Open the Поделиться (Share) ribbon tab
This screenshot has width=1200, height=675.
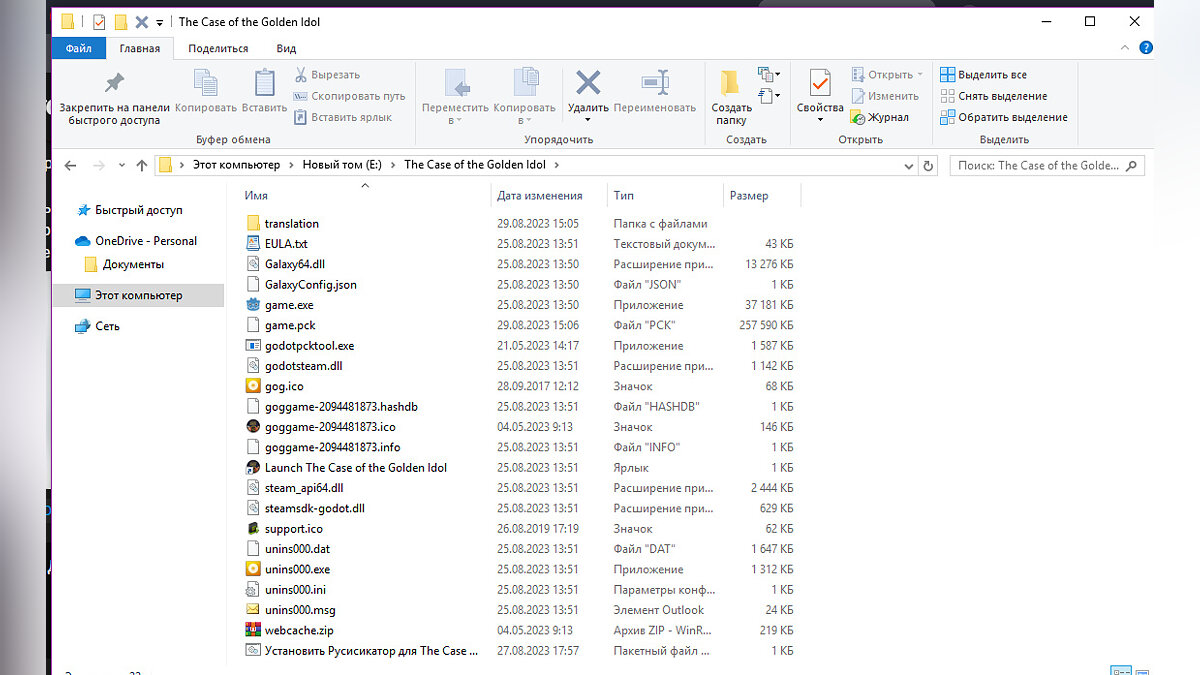(x=217, y=48)
